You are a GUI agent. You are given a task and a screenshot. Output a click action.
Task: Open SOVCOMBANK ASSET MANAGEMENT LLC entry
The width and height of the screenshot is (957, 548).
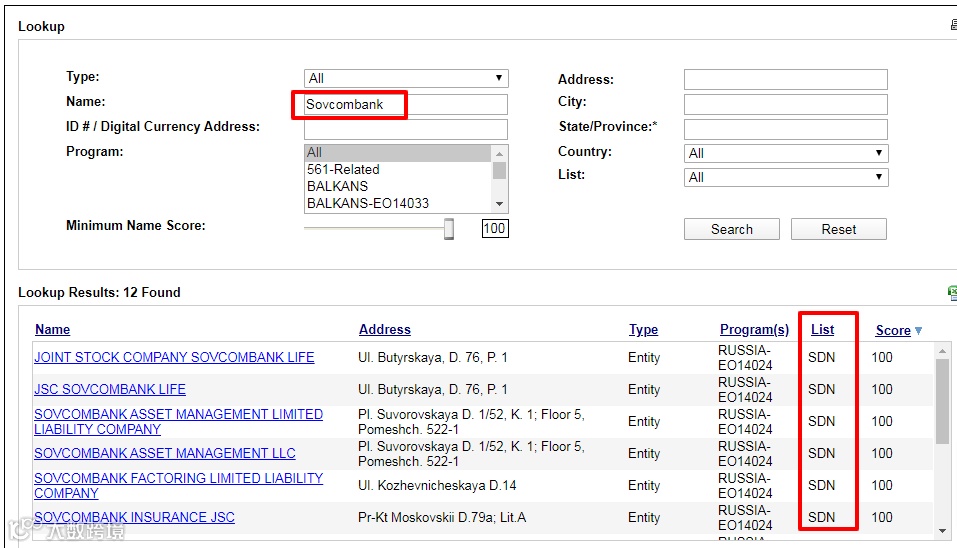coord(165,453)
